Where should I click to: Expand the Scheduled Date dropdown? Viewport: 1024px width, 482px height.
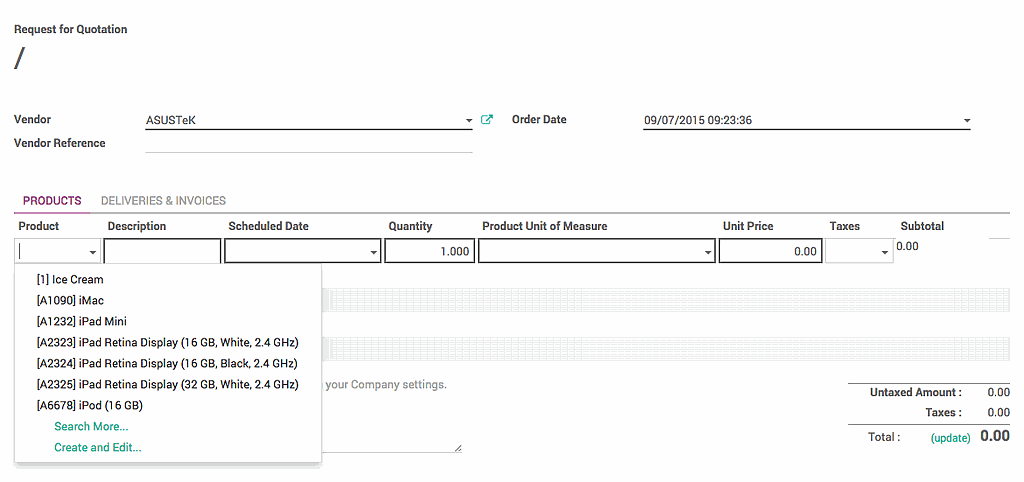373,252
